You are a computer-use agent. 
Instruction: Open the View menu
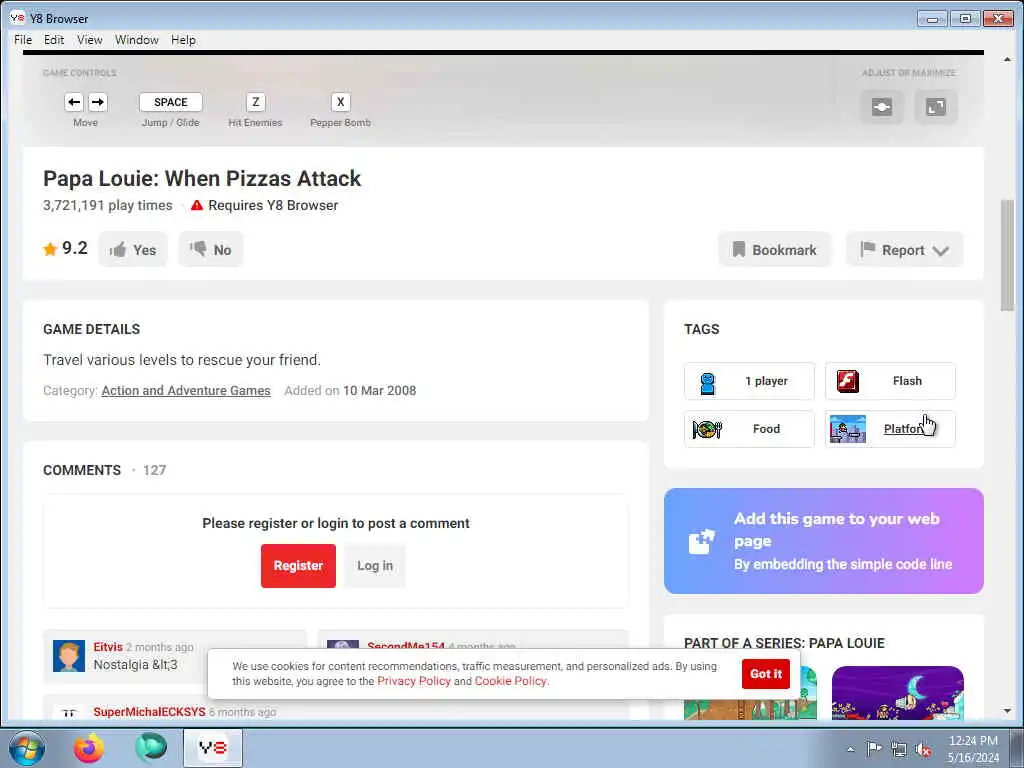tap(89, 40)
